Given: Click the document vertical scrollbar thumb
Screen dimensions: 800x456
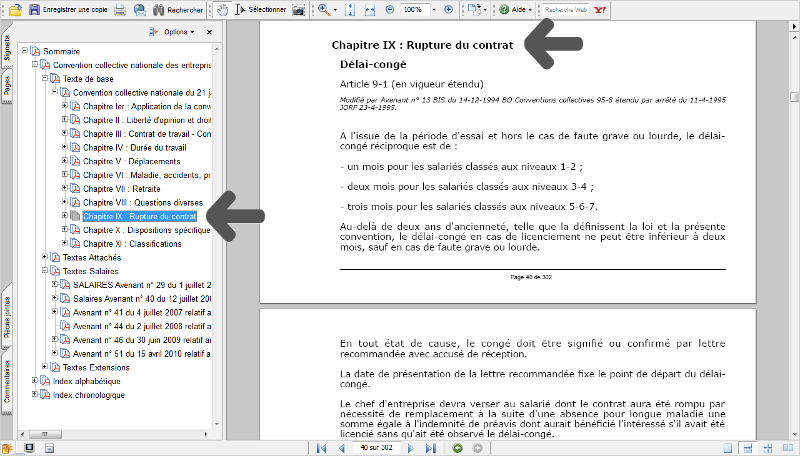Looking at the screenshot, I should pyautogui.click(x=794, y=97).
